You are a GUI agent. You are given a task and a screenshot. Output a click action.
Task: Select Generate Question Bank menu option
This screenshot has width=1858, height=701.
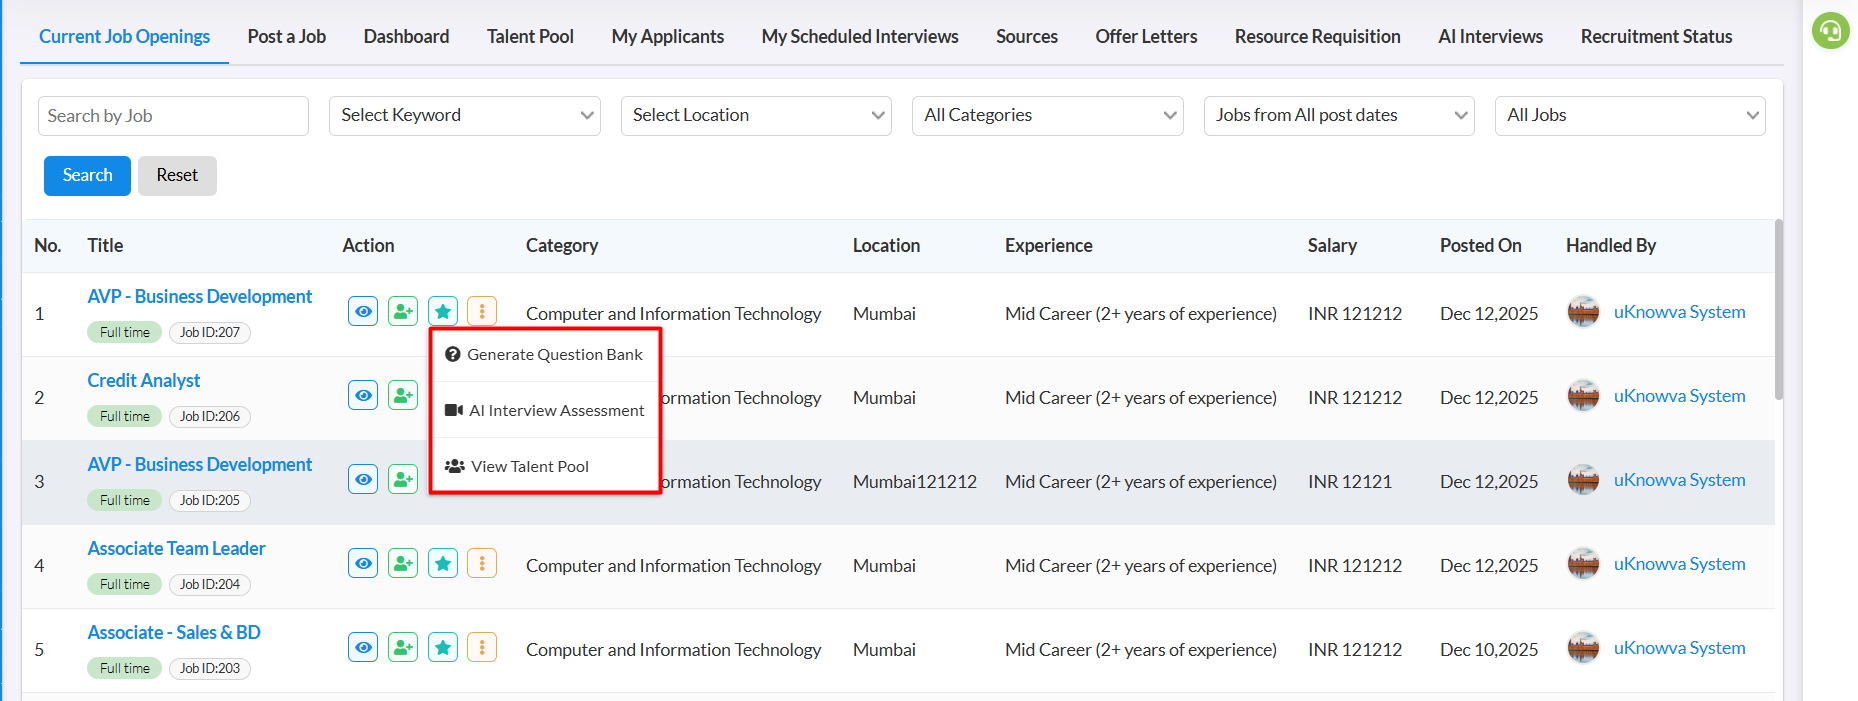tap(545, 355)
